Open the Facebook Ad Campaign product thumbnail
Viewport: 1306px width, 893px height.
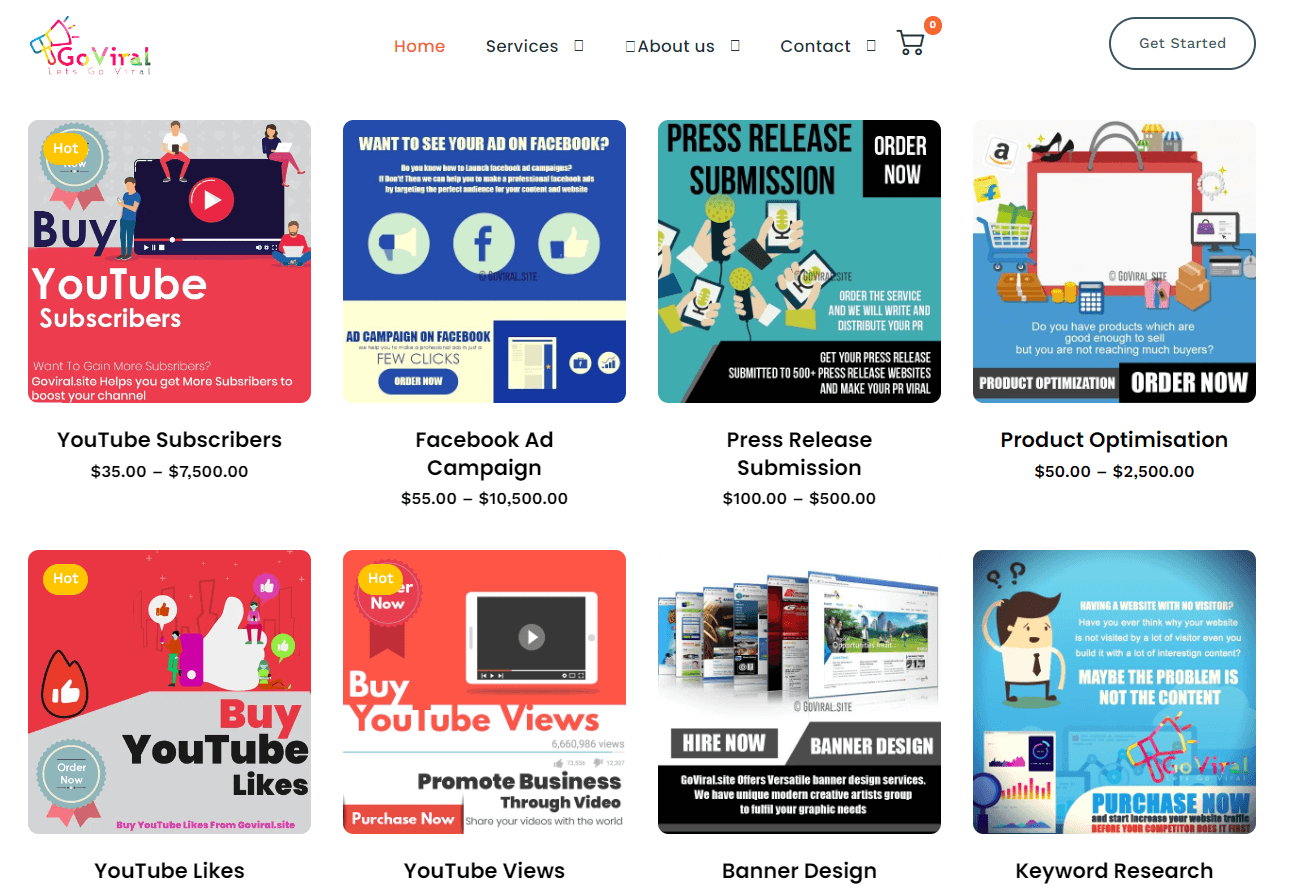pyautogui.click(x=484, y=261)
